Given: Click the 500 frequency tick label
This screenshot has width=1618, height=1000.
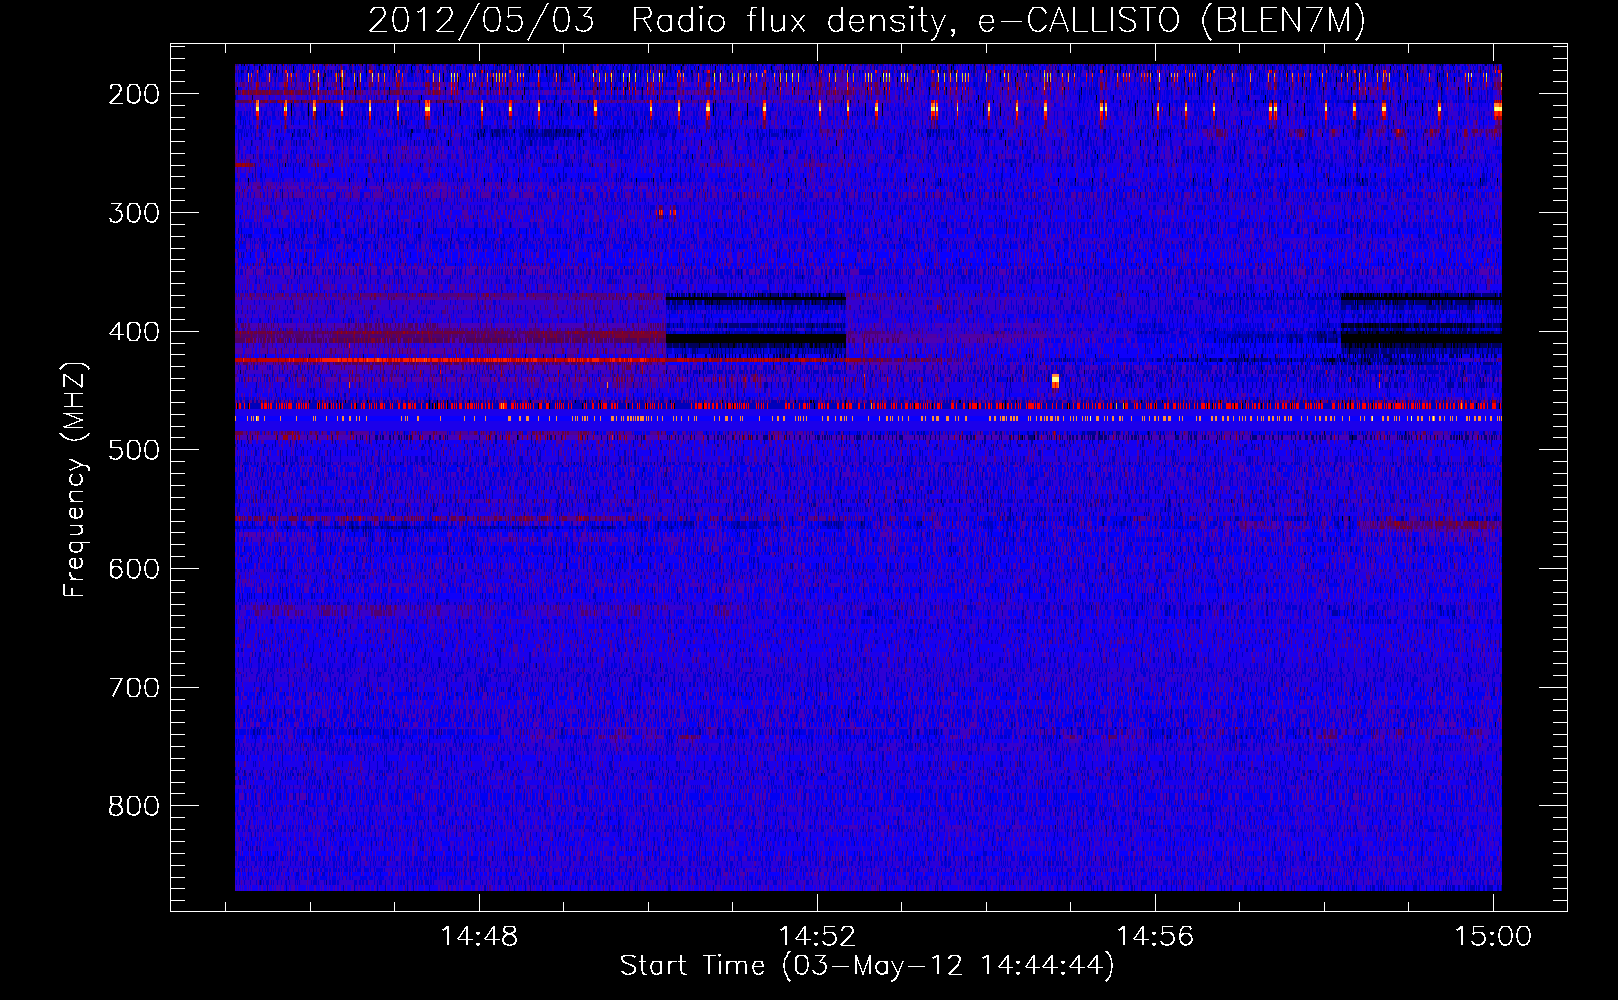Looking at the screenshot, I should point(134,450).
